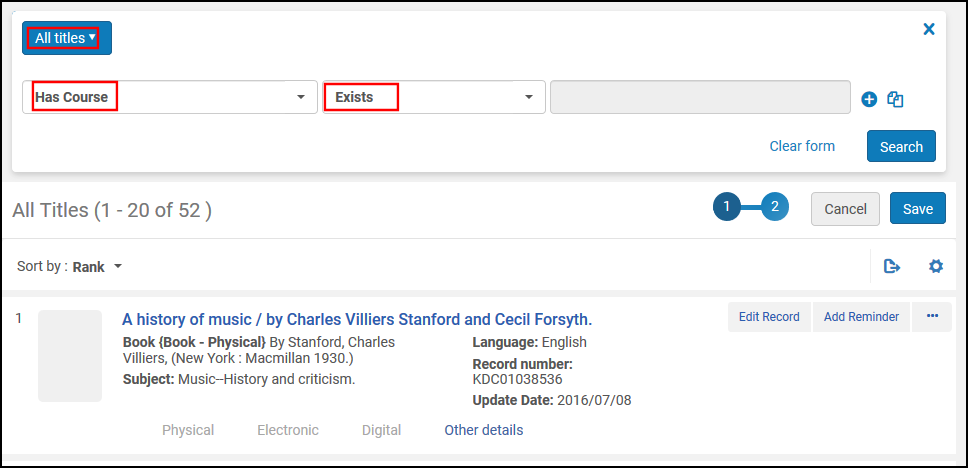Viewport: 968px width, 468px height.
Task: Click Clear form link
Action: [x=802, y=146]
